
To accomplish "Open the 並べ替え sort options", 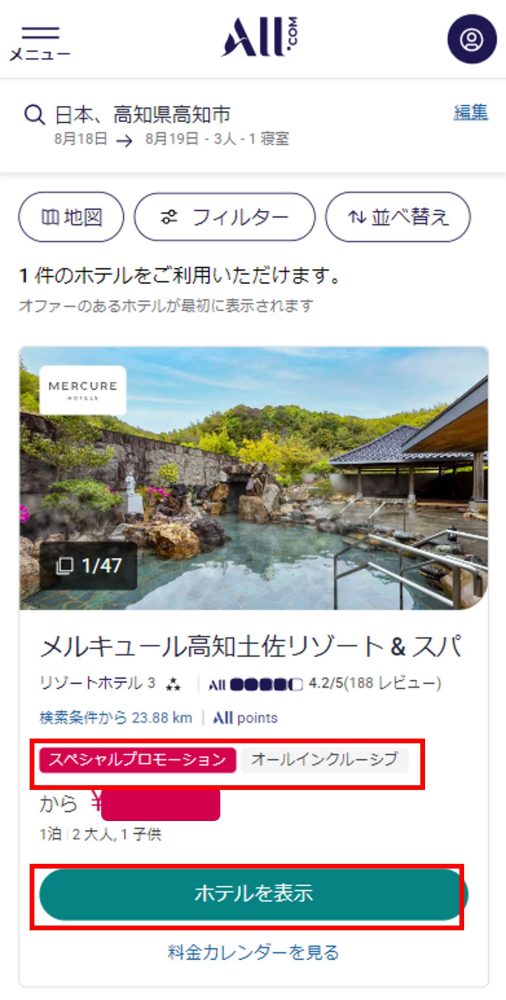I will (398, 217).
